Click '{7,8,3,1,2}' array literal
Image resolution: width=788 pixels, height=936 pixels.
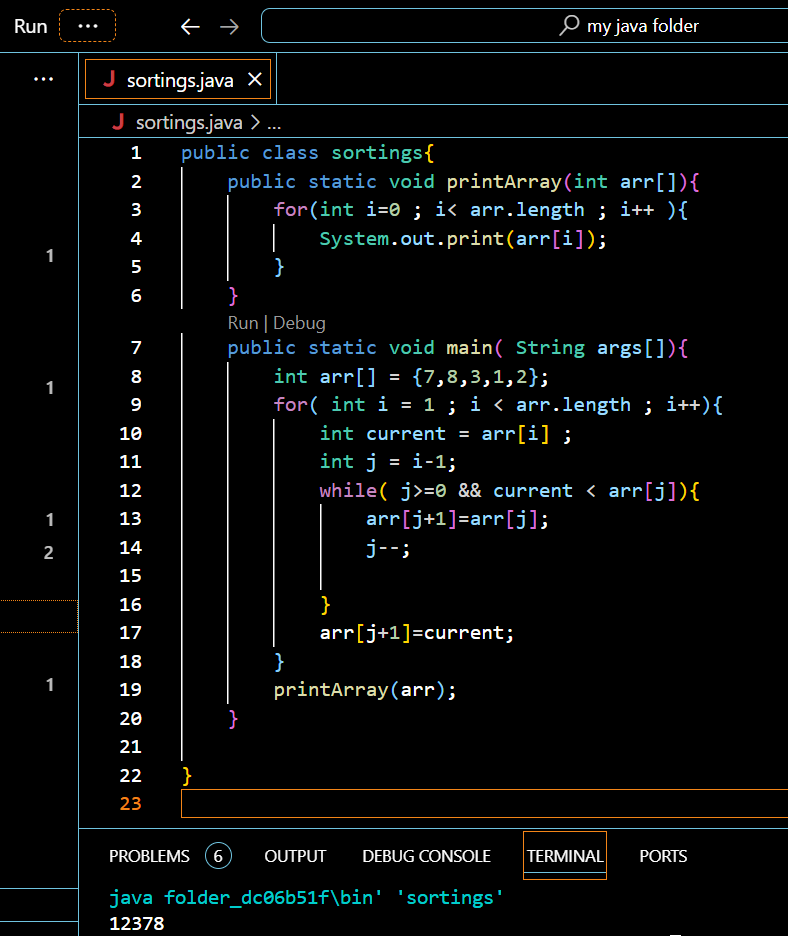(474, 377)
